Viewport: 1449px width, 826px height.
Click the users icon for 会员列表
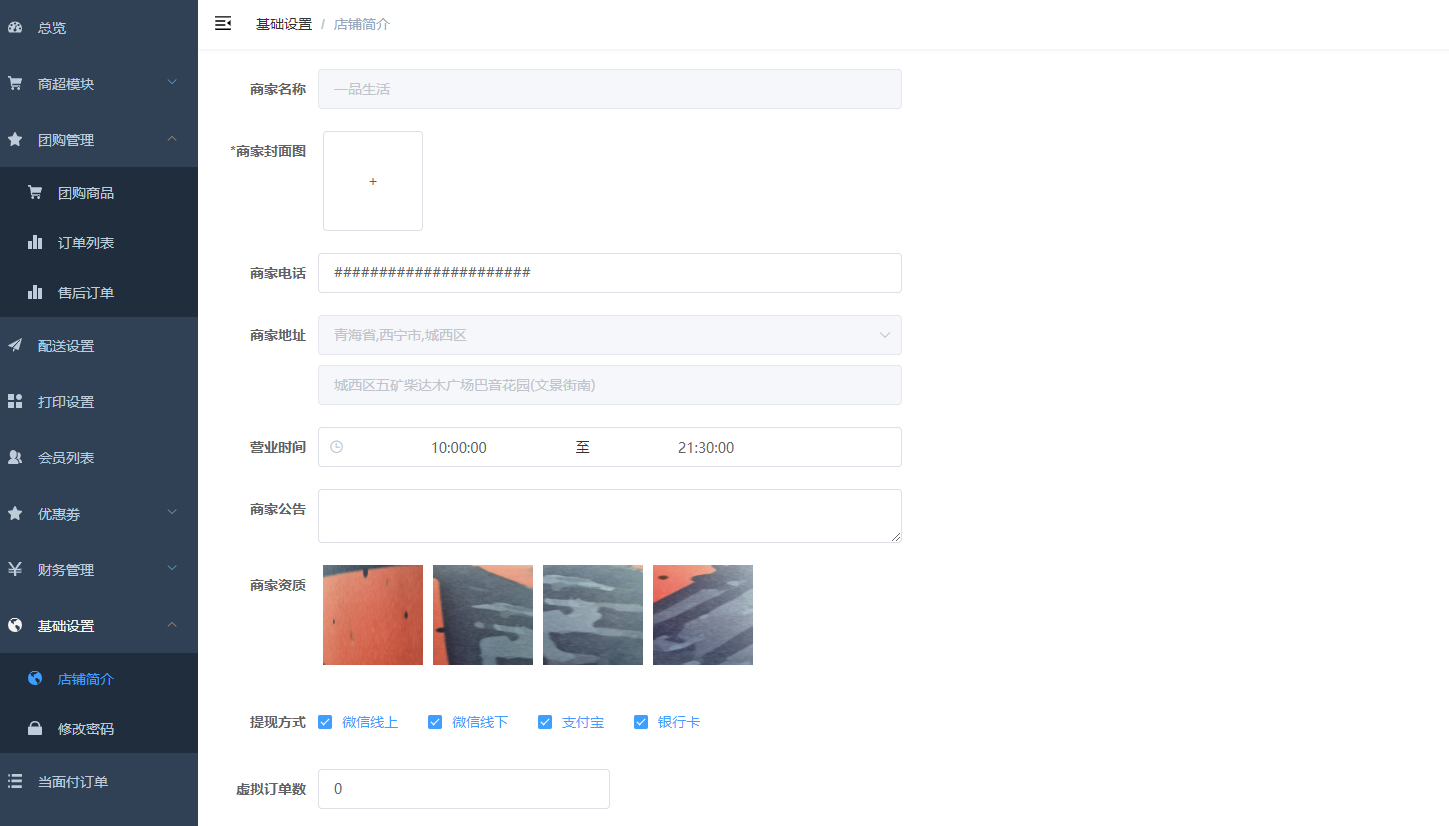click(x=15, y=458)
